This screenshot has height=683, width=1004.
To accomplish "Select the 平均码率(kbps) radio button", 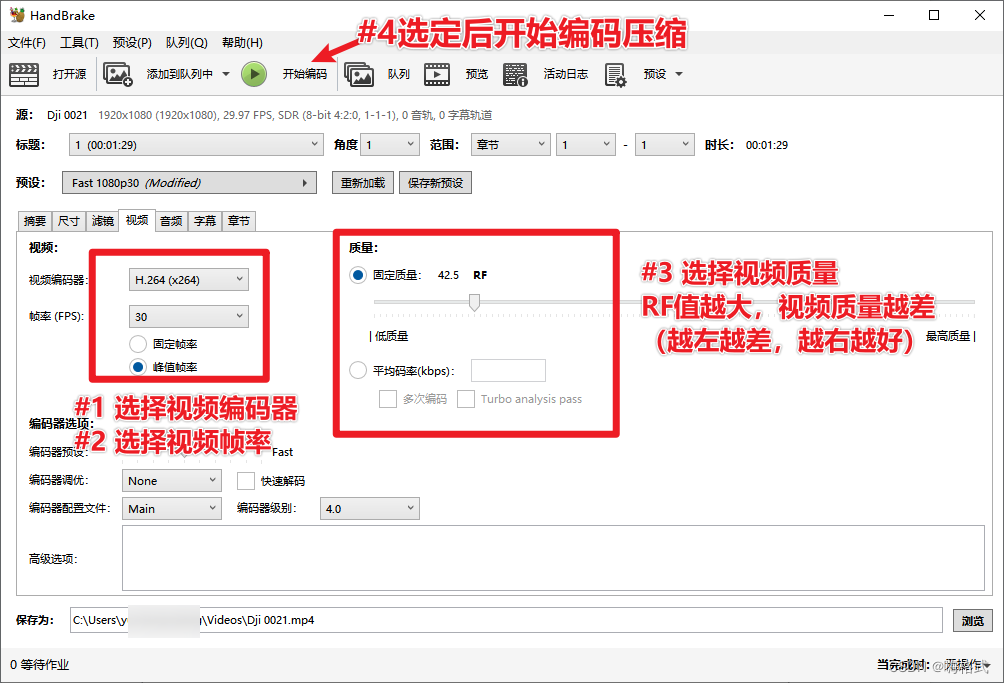I will tap(358, 370).
